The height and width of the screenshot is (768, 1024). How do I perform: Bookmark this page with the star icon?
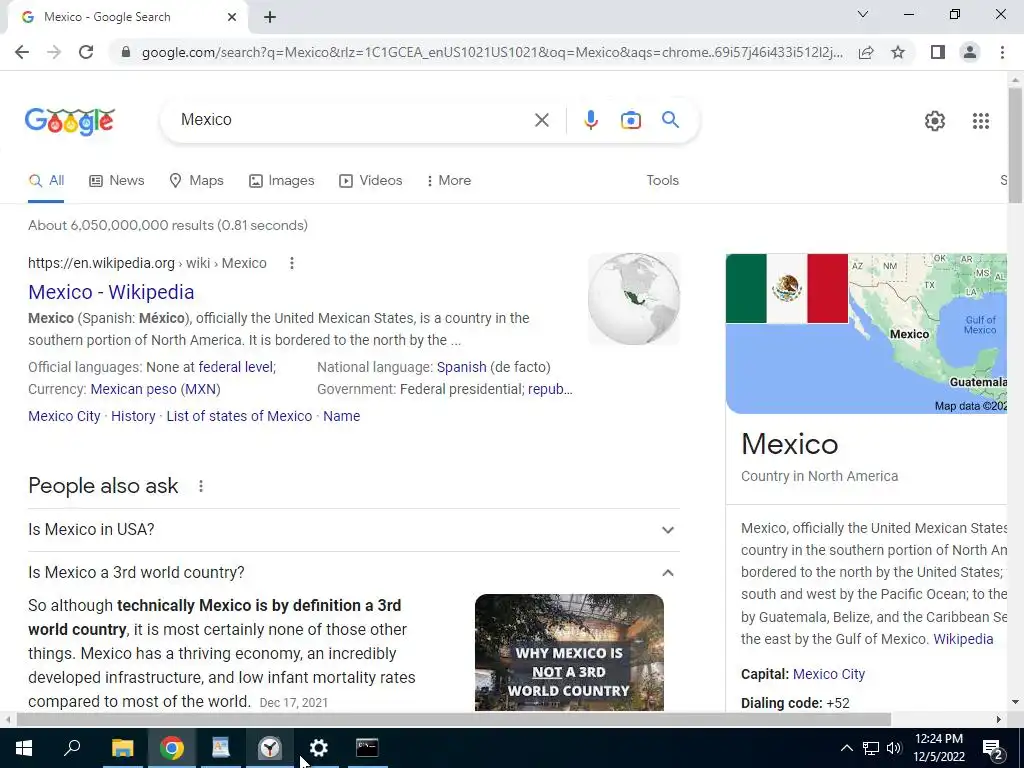pyautogui.click(x=898, y=52)
